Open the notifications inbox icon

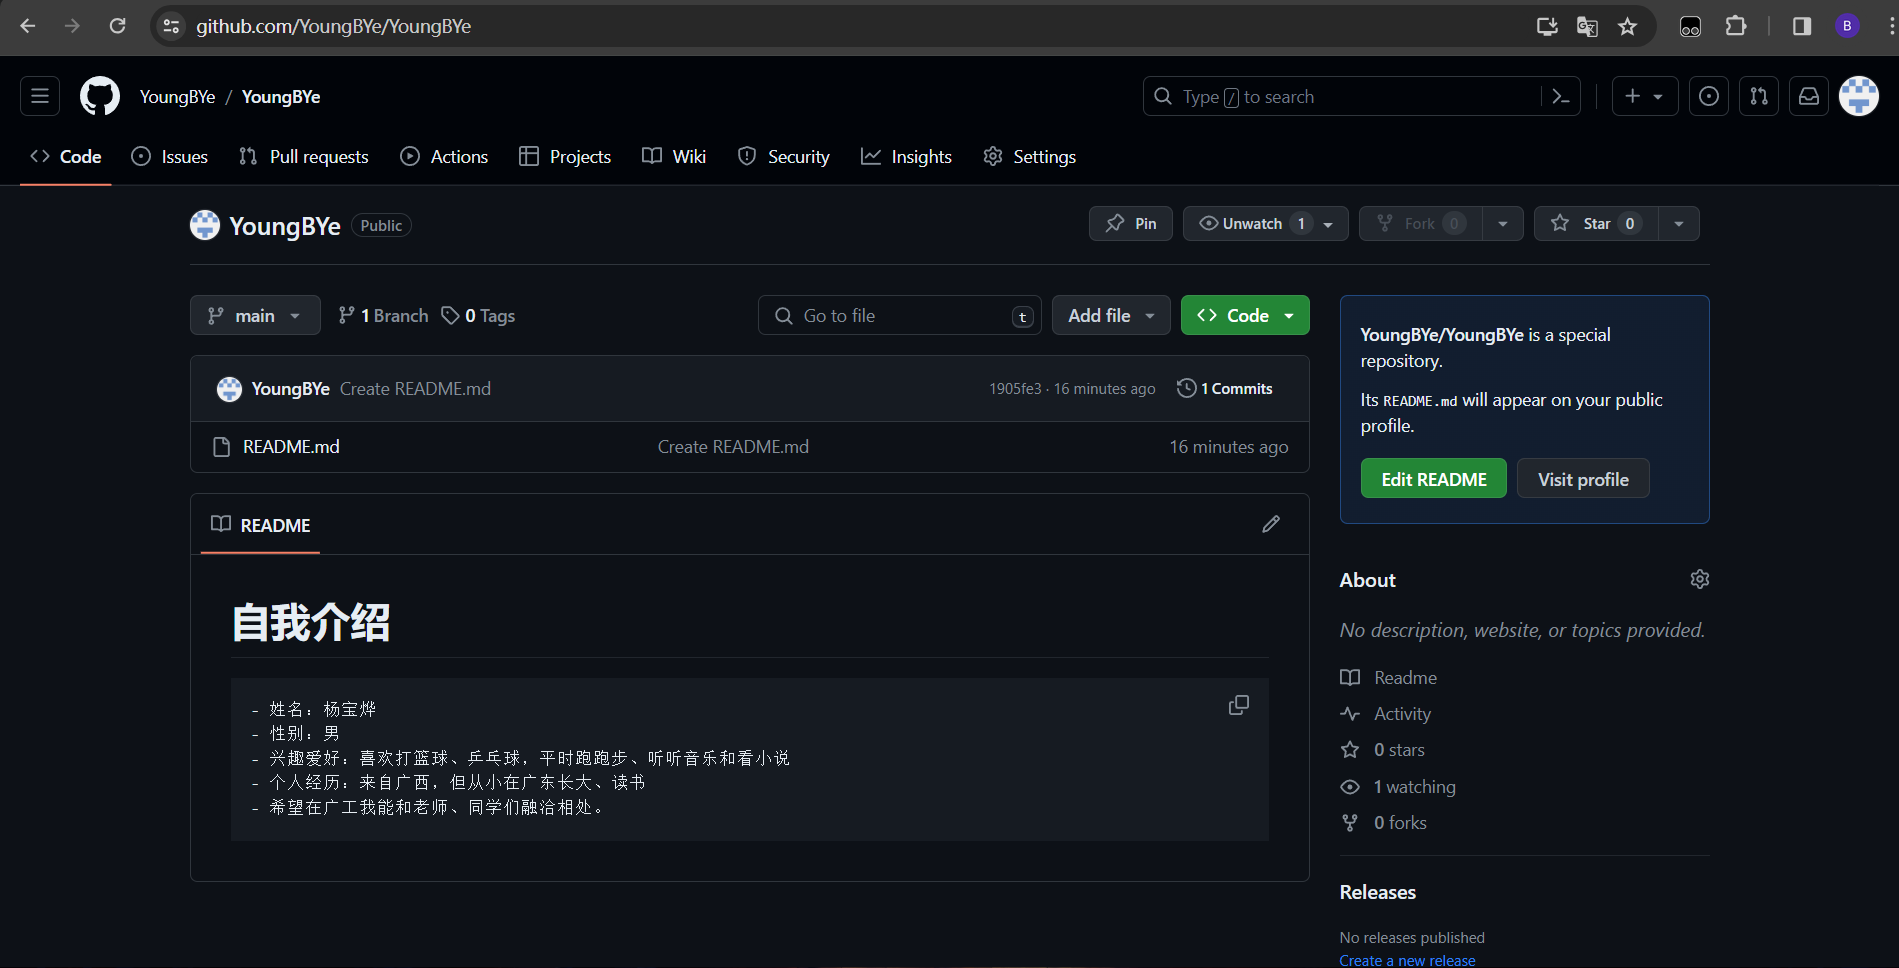click(x=1809, y=96)
